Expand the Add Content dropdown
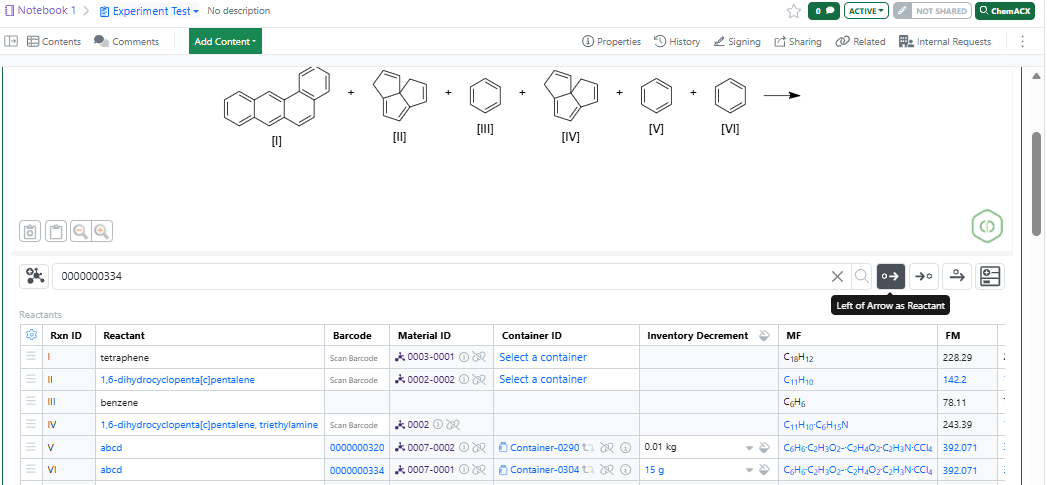1047x485 pixels. coord(225,41)
